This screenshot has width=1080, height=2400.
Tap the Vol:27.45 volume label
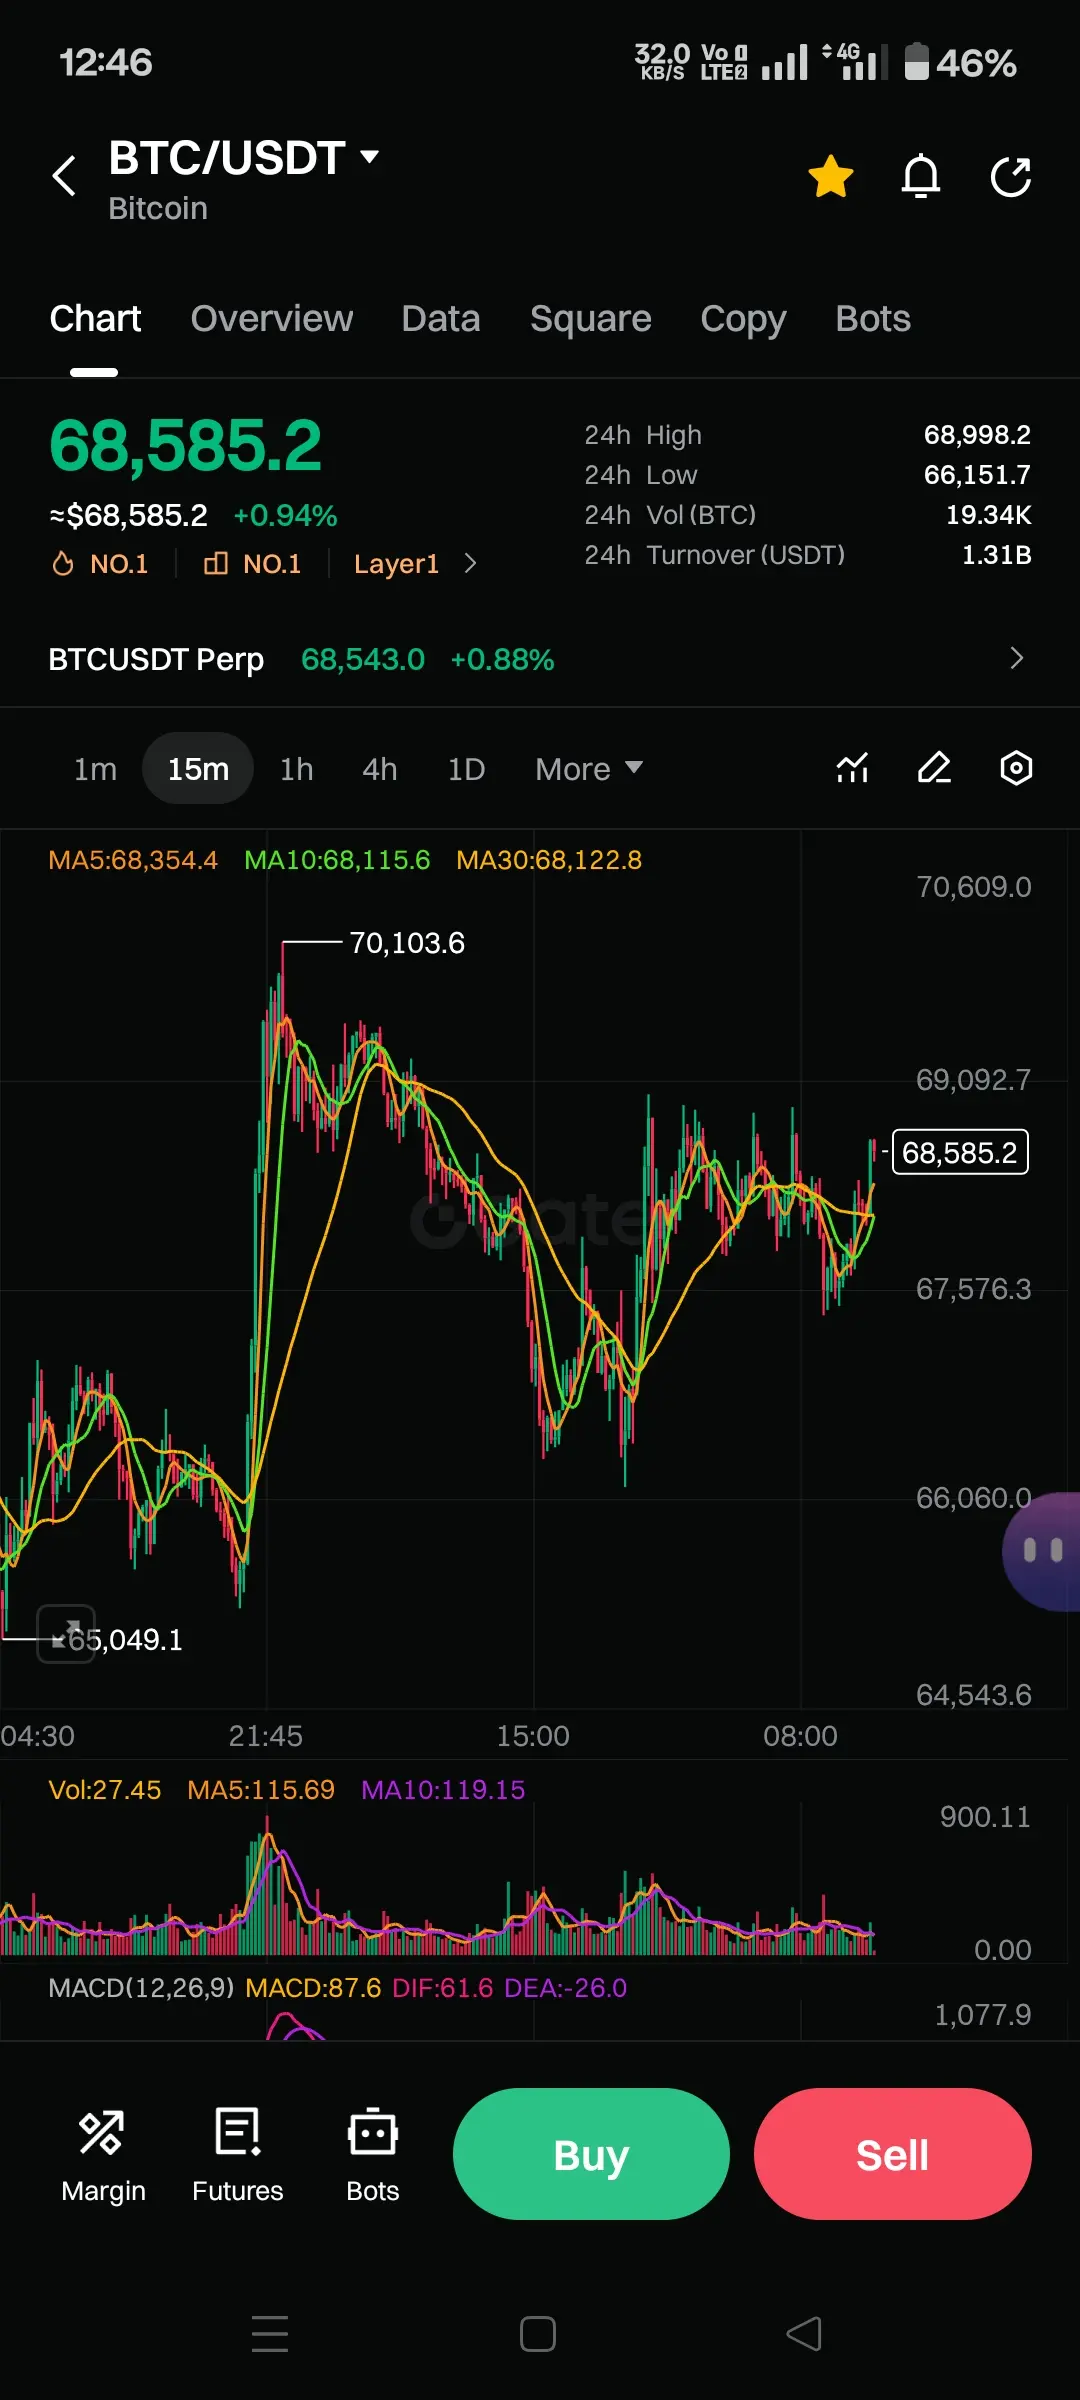point(105,1790)
